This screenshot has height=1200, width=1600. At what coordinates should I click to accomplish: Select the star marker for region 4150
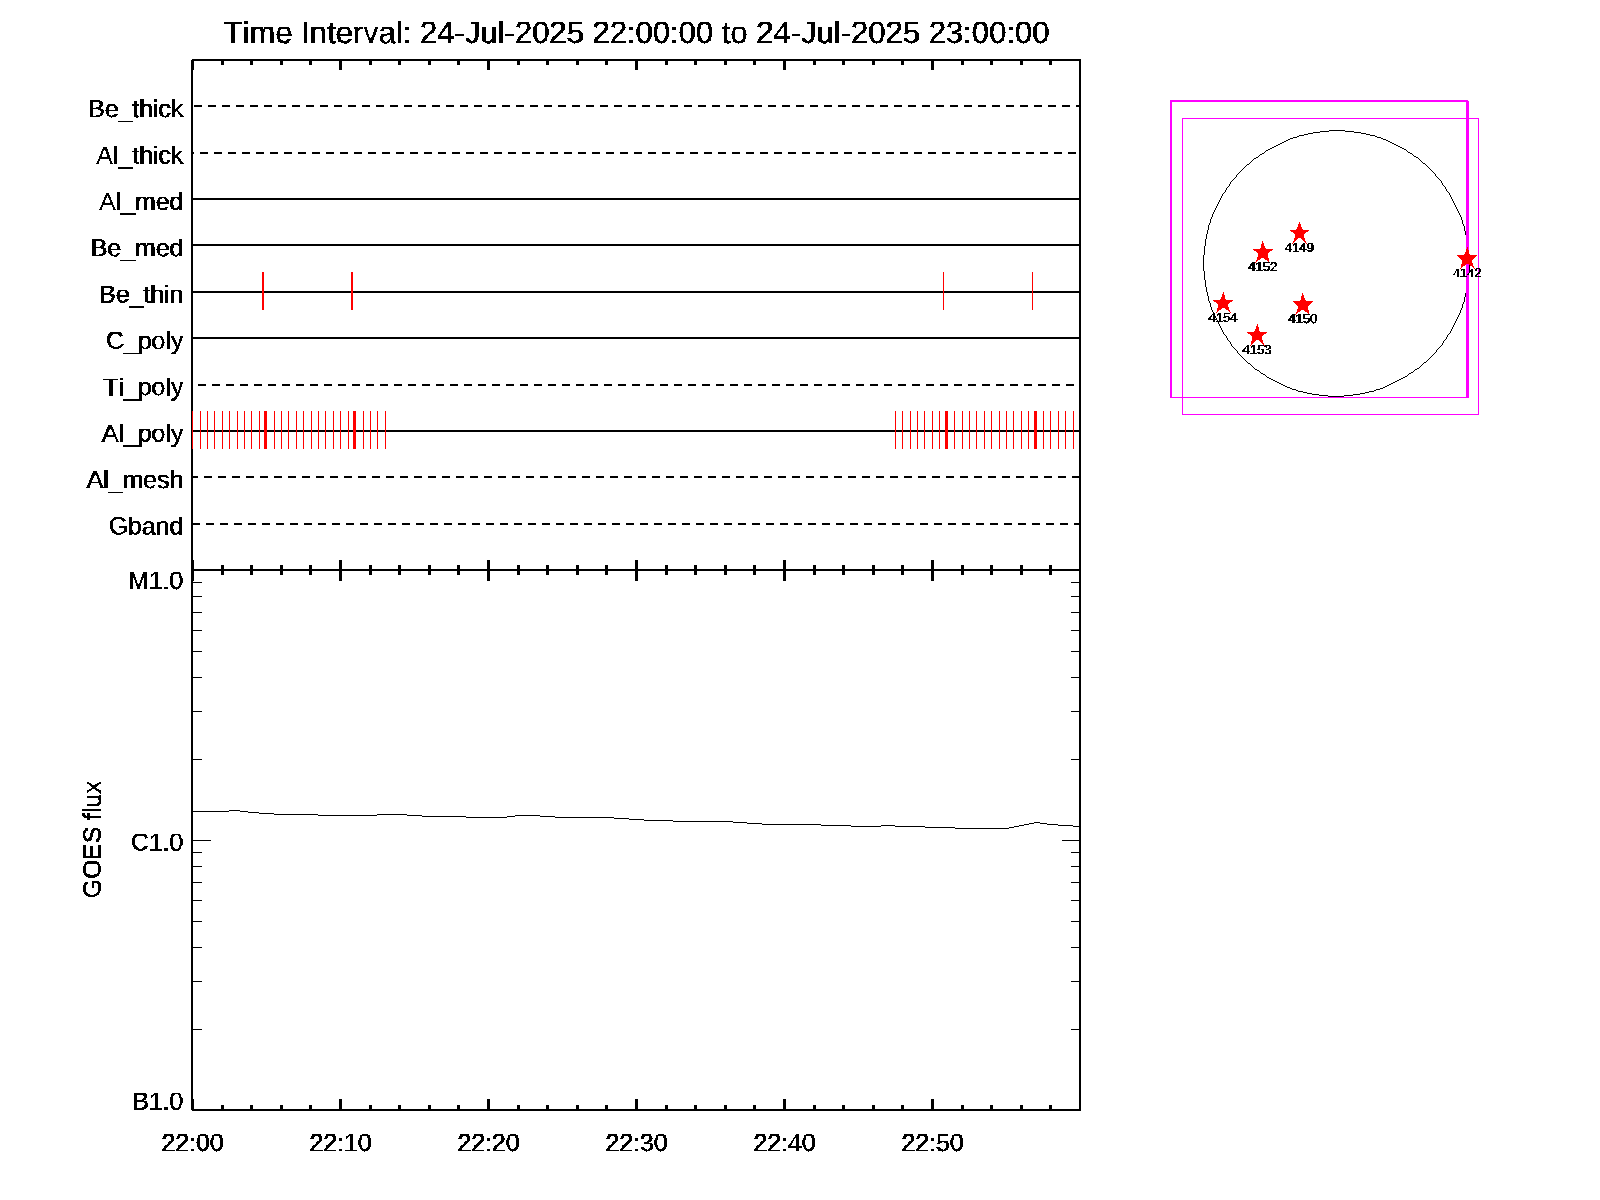click(x=1302, y=304)
